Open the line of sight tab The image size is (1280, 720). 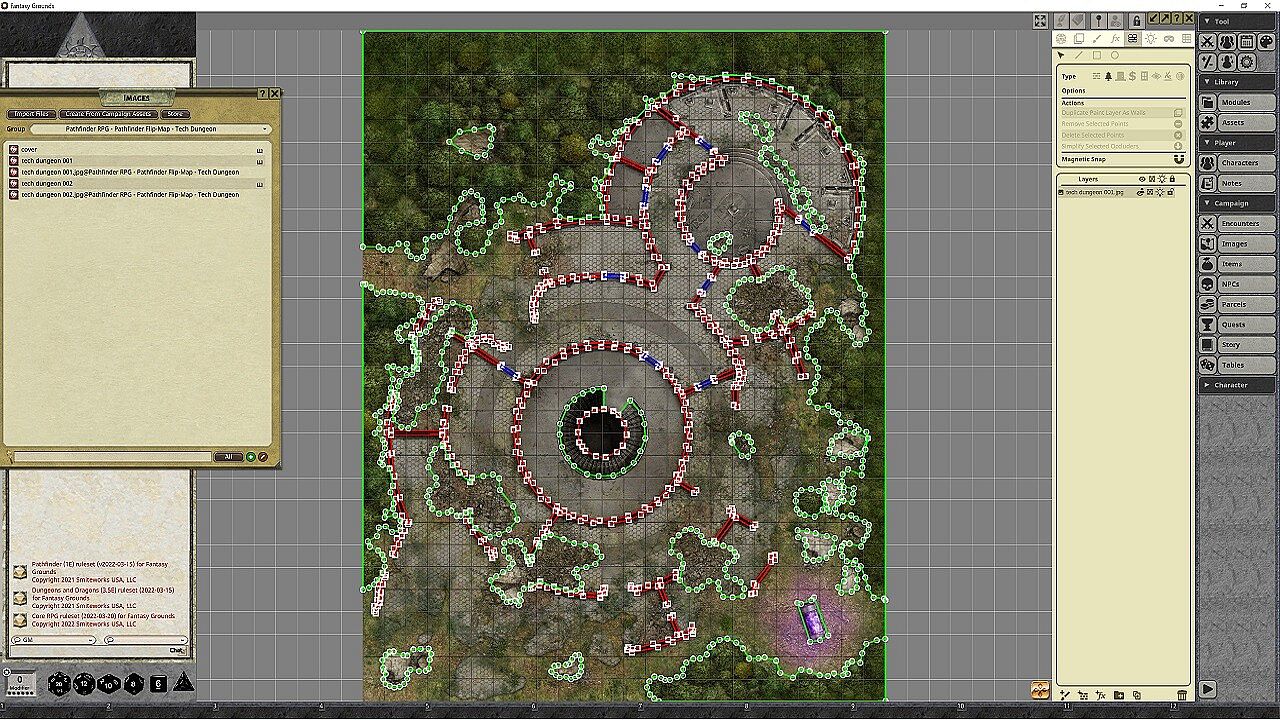point(1133,39)
